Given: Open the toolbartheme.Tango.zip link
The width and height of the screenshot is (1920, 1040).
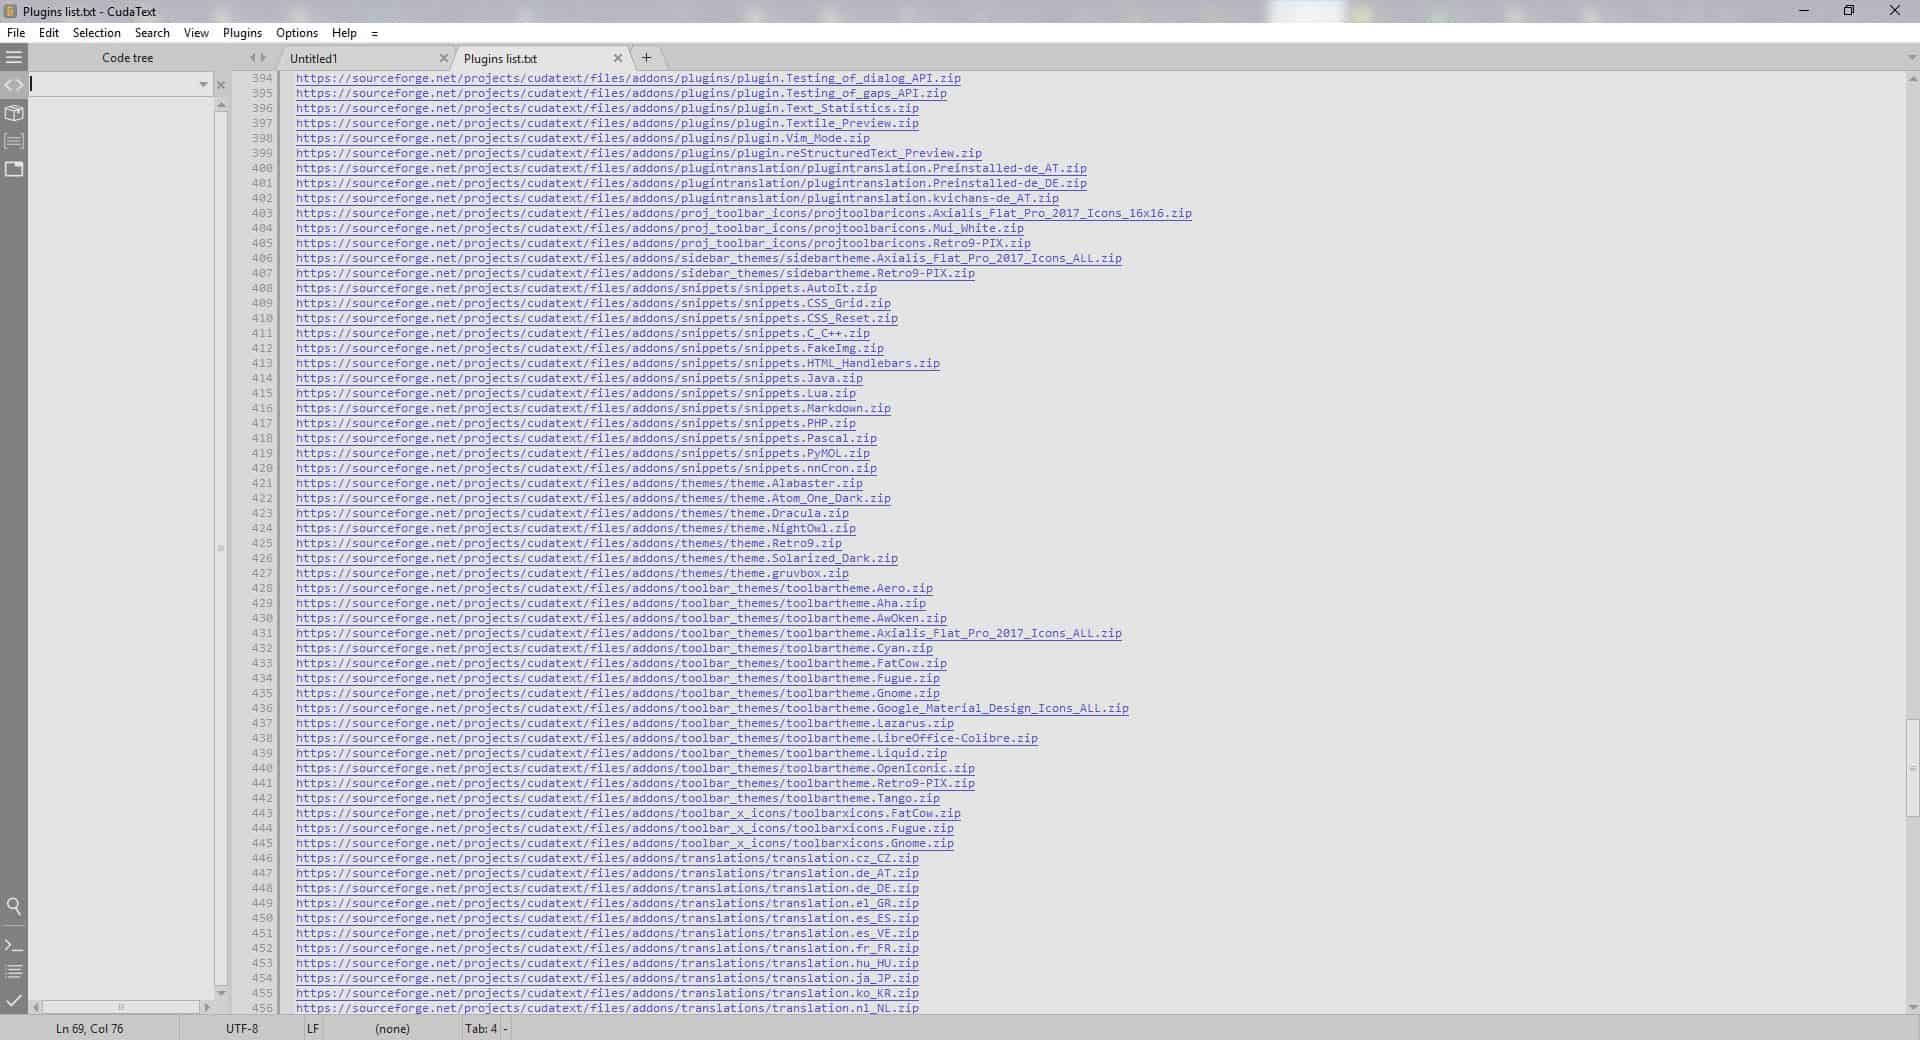Looking at the screenshot, I should pos(618,798).
